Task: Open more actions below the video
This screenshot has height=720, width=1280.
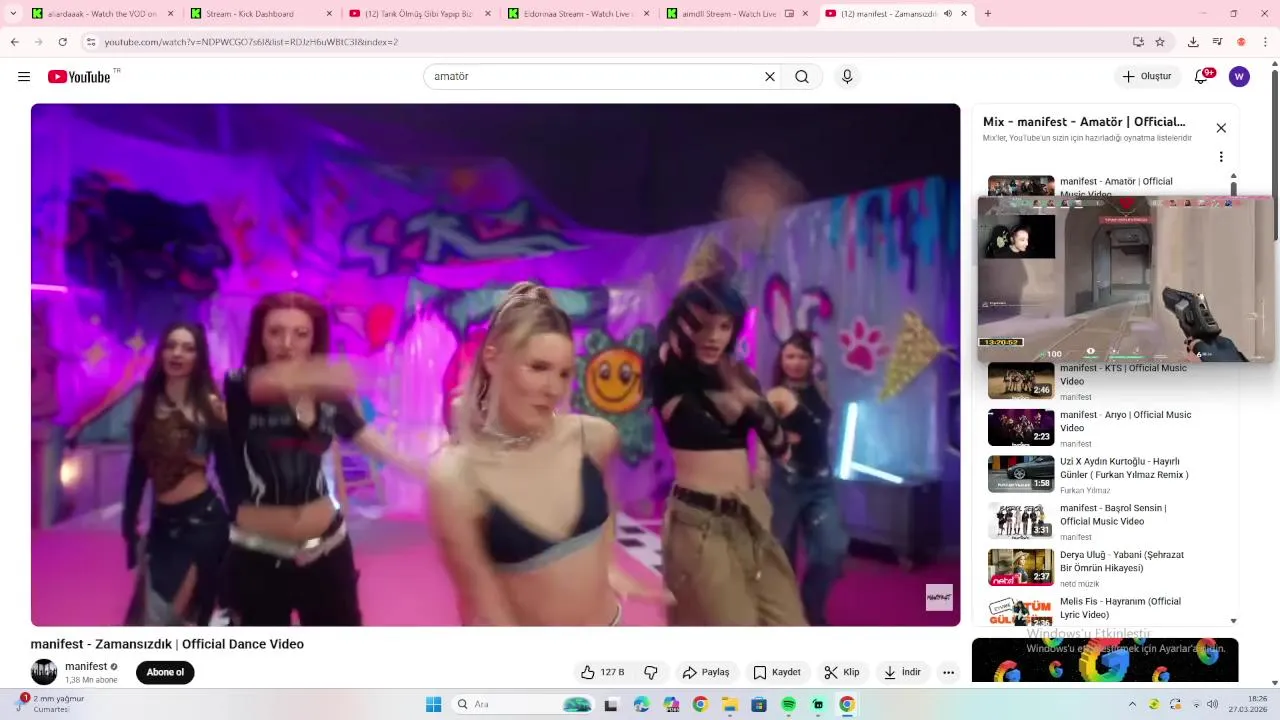Action: point(948,672)
